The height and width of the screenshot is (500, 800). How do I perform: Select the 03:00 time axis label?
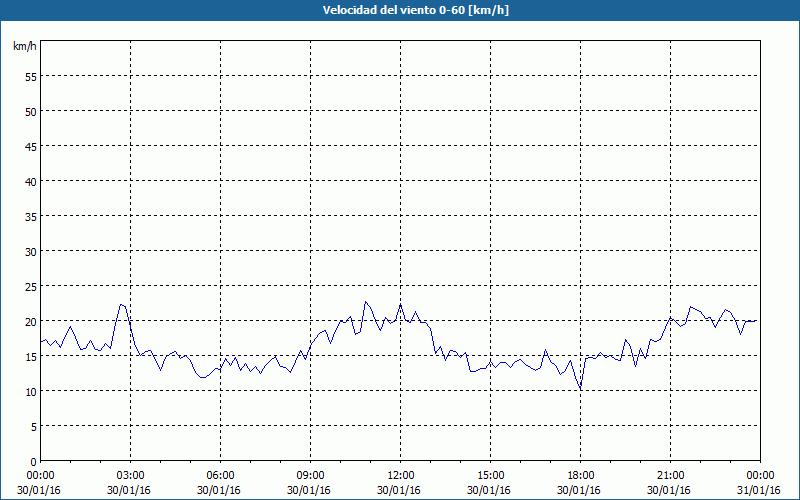point(131,476)
